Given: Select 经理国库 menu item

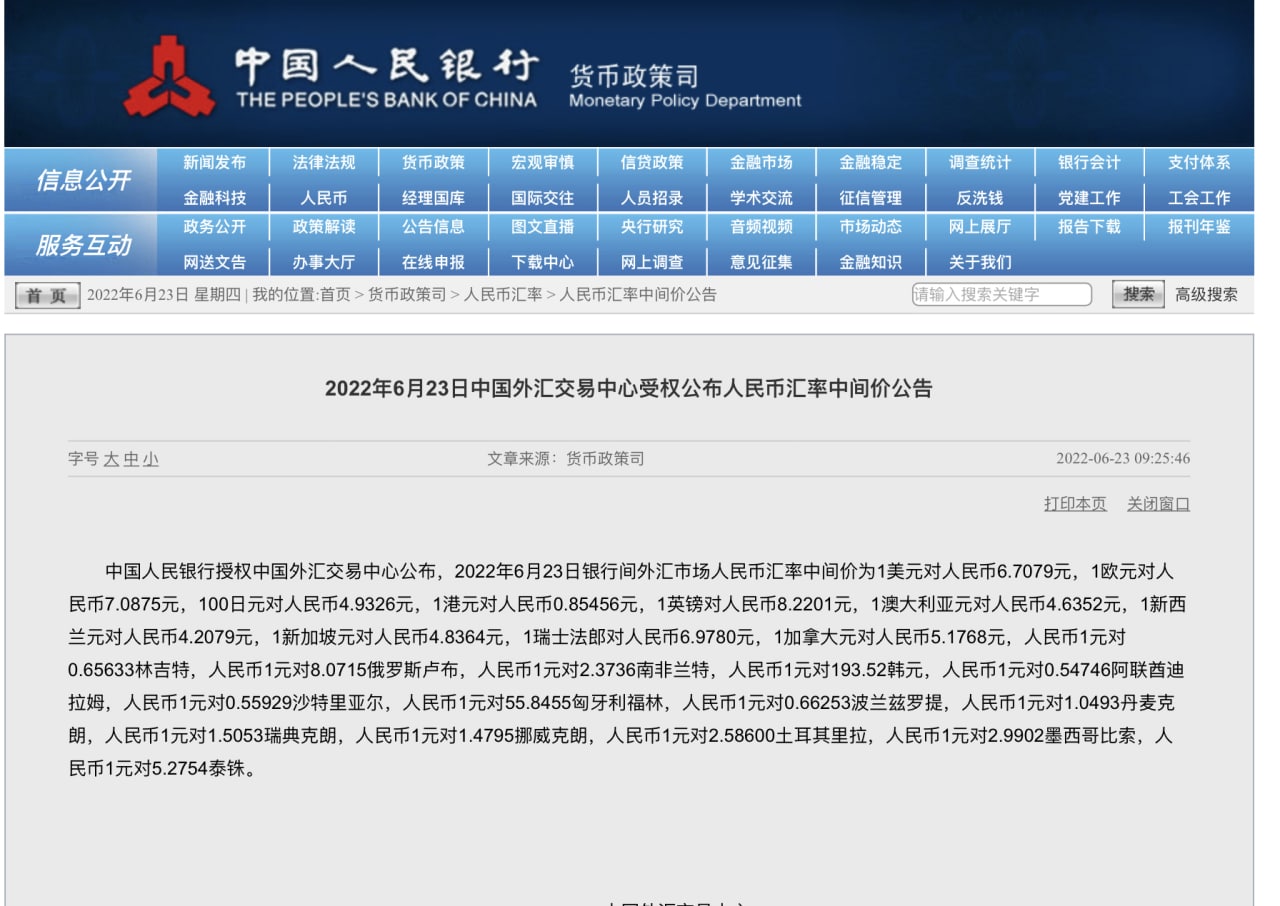Looking at the screenshot, I should pos(433,198).
